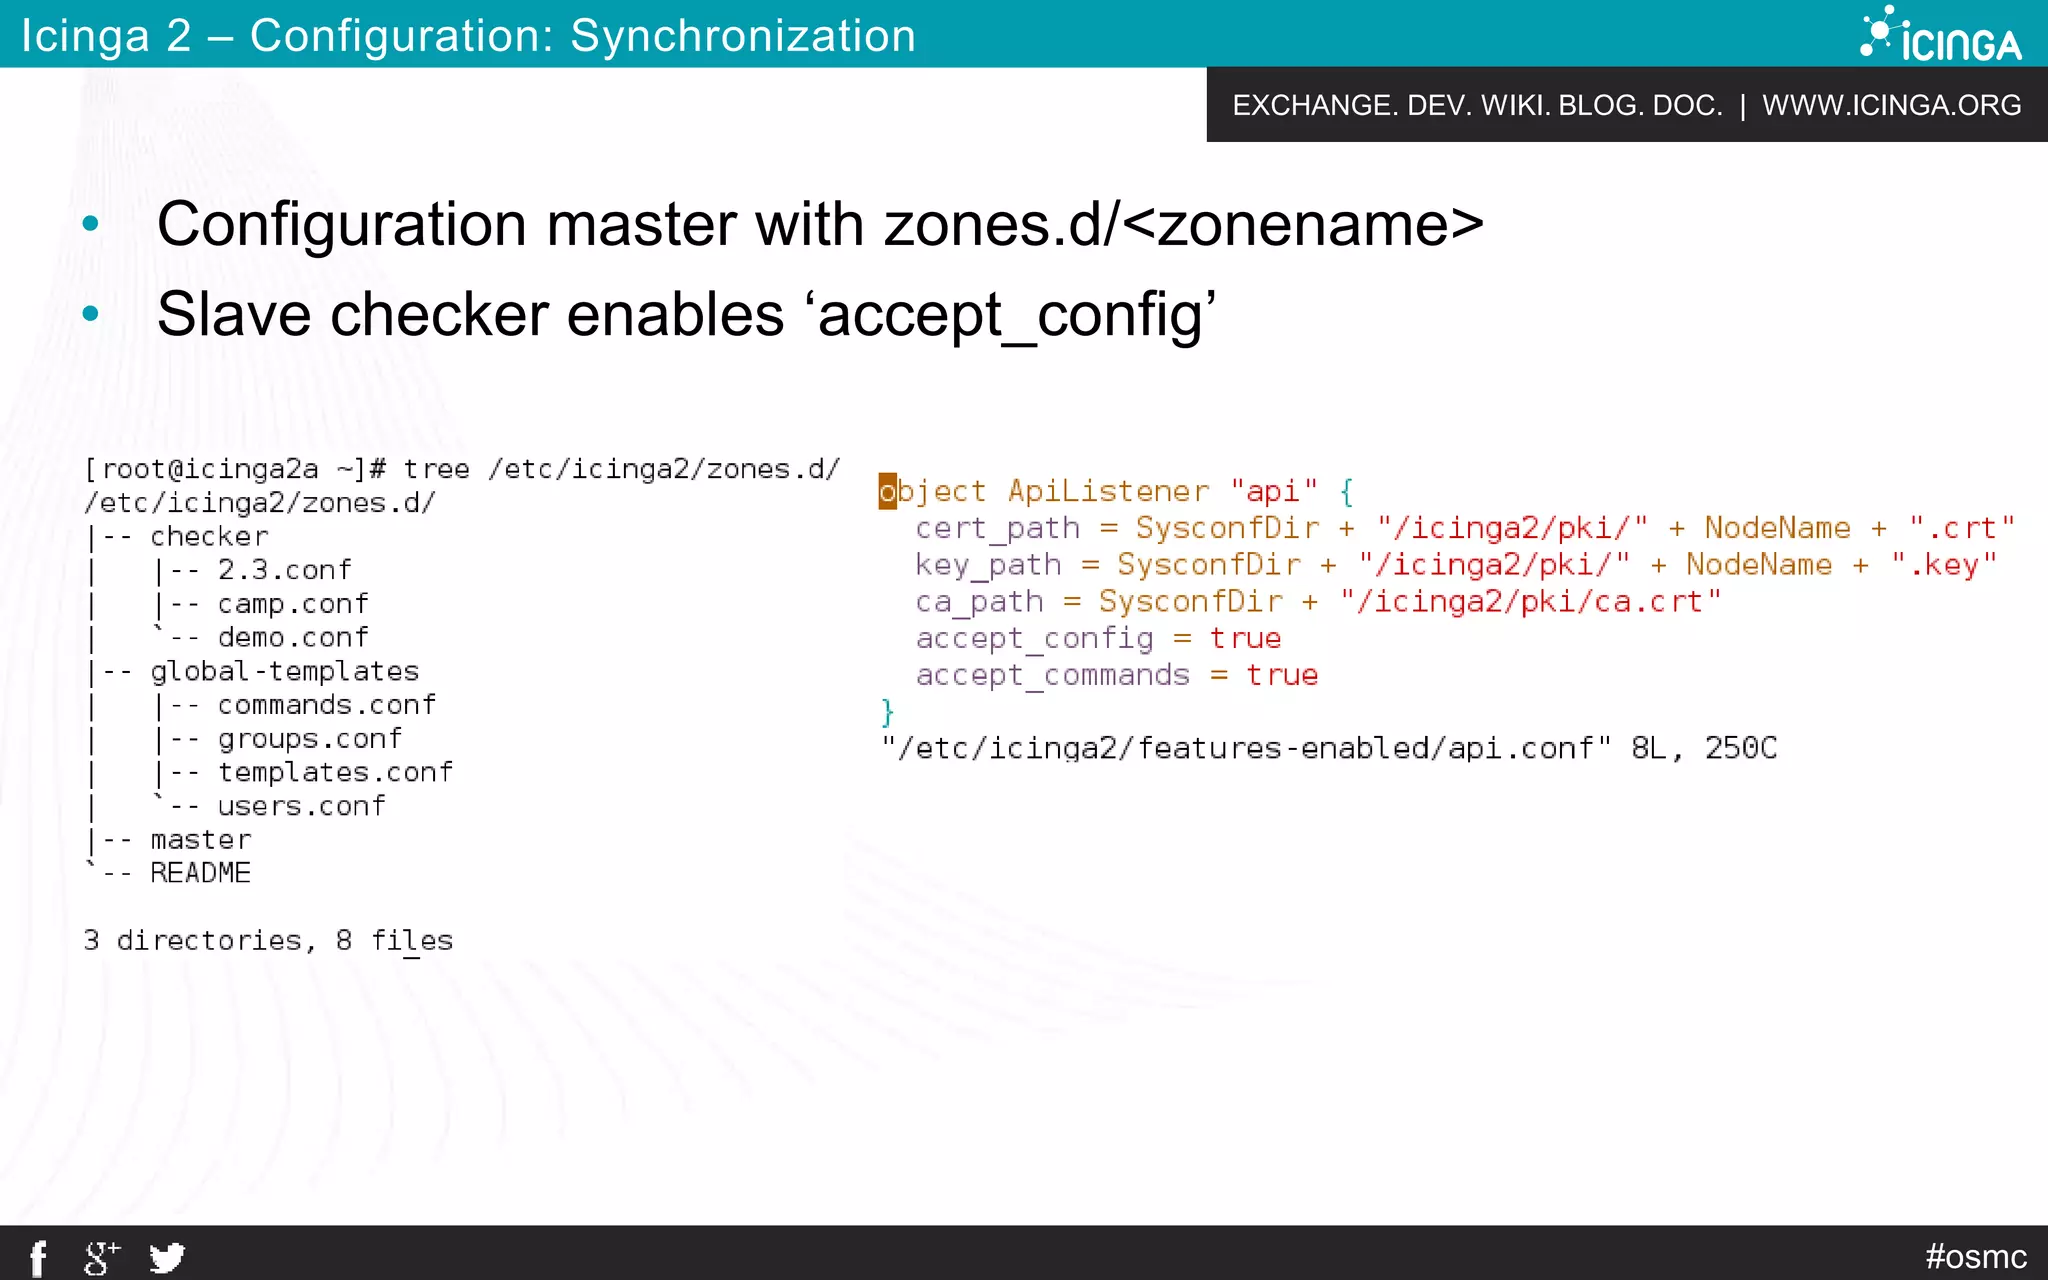The height and width of the screenshot is (1280, 2048).
Task: Click the '2.3.conf' file entry
Action: click(x=285, y=570)
